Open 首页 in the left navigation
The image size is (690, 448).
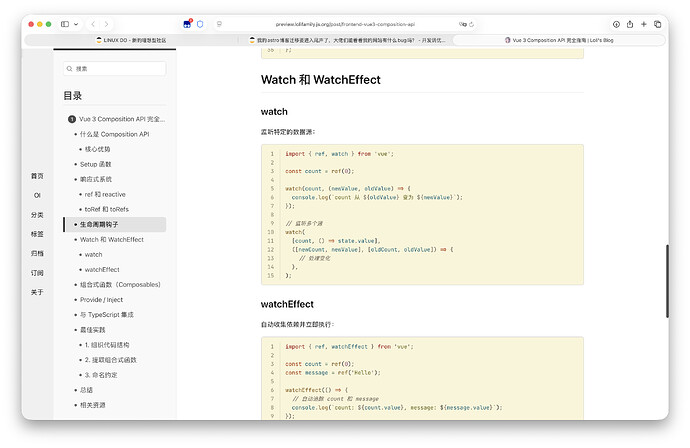point(37,176)
